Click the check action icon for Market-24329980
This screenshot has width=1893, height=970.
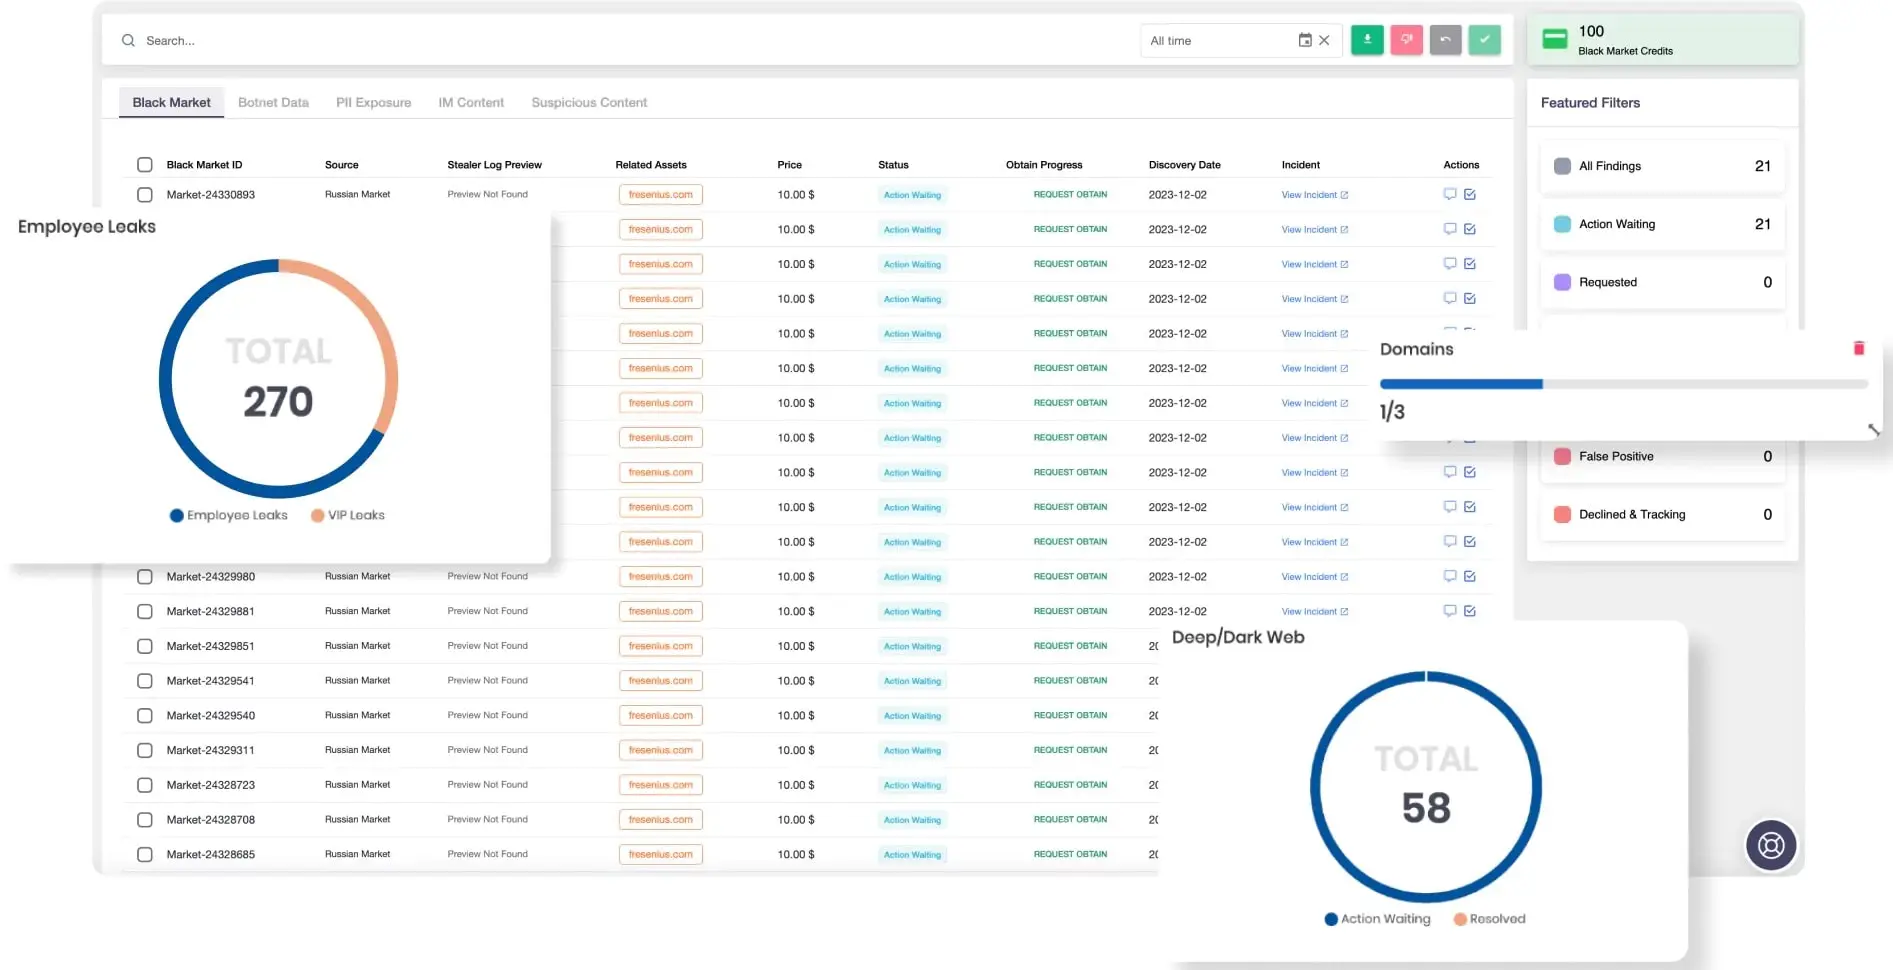click(x=1470, y=576)
